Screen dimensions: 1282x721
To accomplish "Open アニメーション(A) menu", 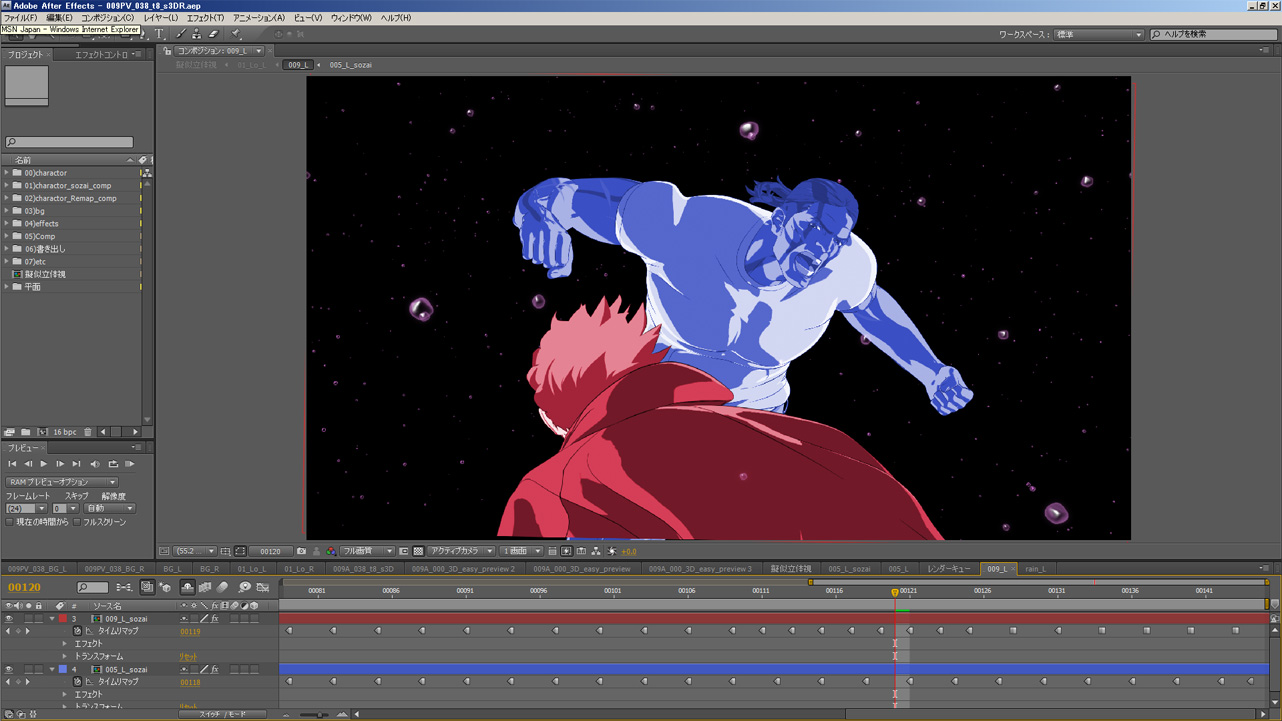I will coord(258,18).
